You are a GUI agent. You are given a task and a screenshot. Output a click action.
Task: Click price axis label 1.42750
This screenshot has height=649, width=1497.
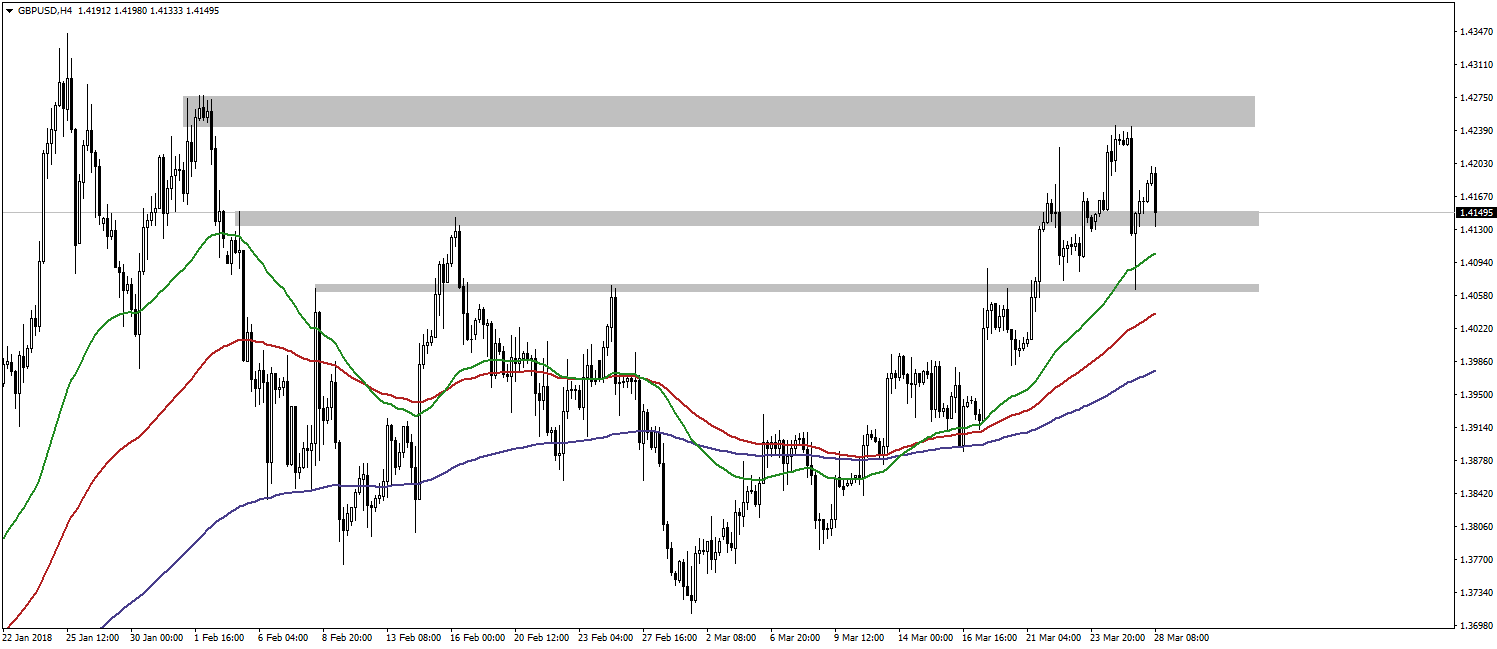(x=1475, y=97)
